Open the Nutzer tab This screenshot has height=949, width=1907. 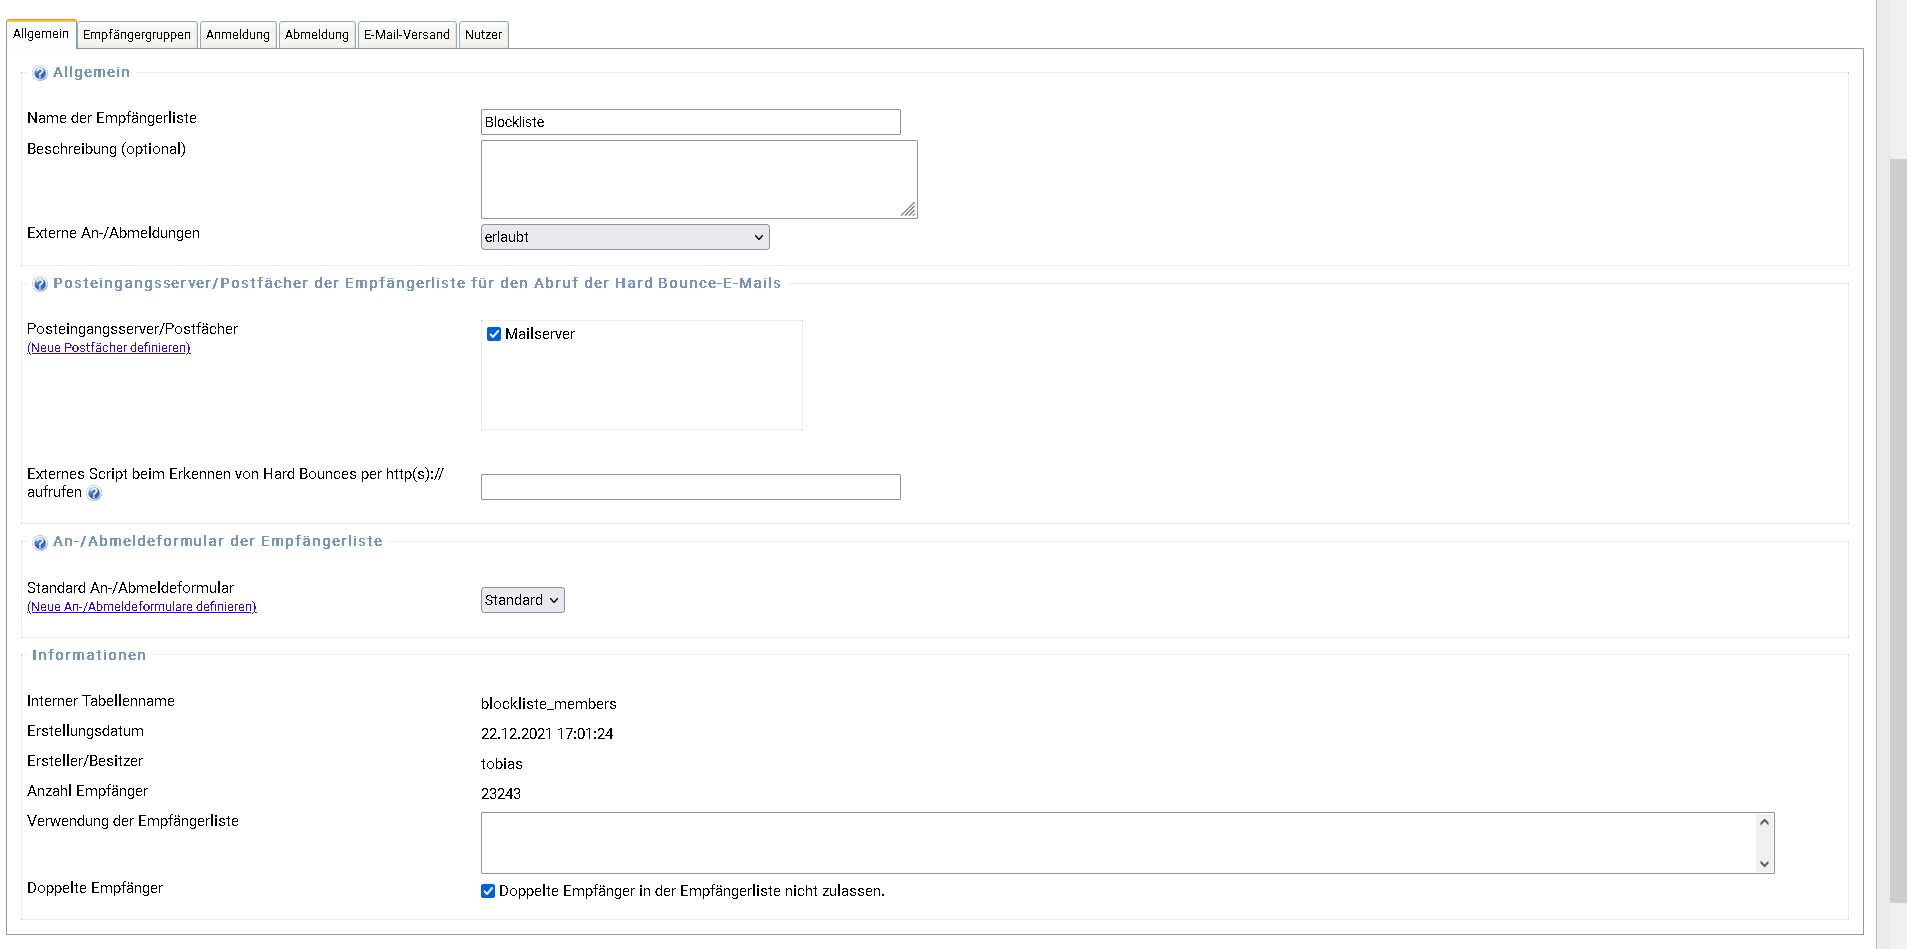[x=483, y=35]
